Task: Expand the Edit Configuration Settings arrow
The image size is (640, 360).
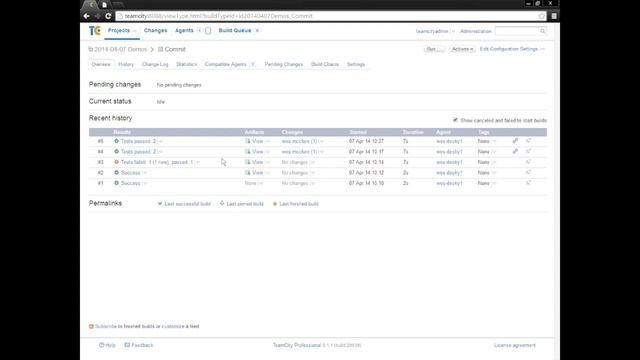Action: (x=542, y=49)
